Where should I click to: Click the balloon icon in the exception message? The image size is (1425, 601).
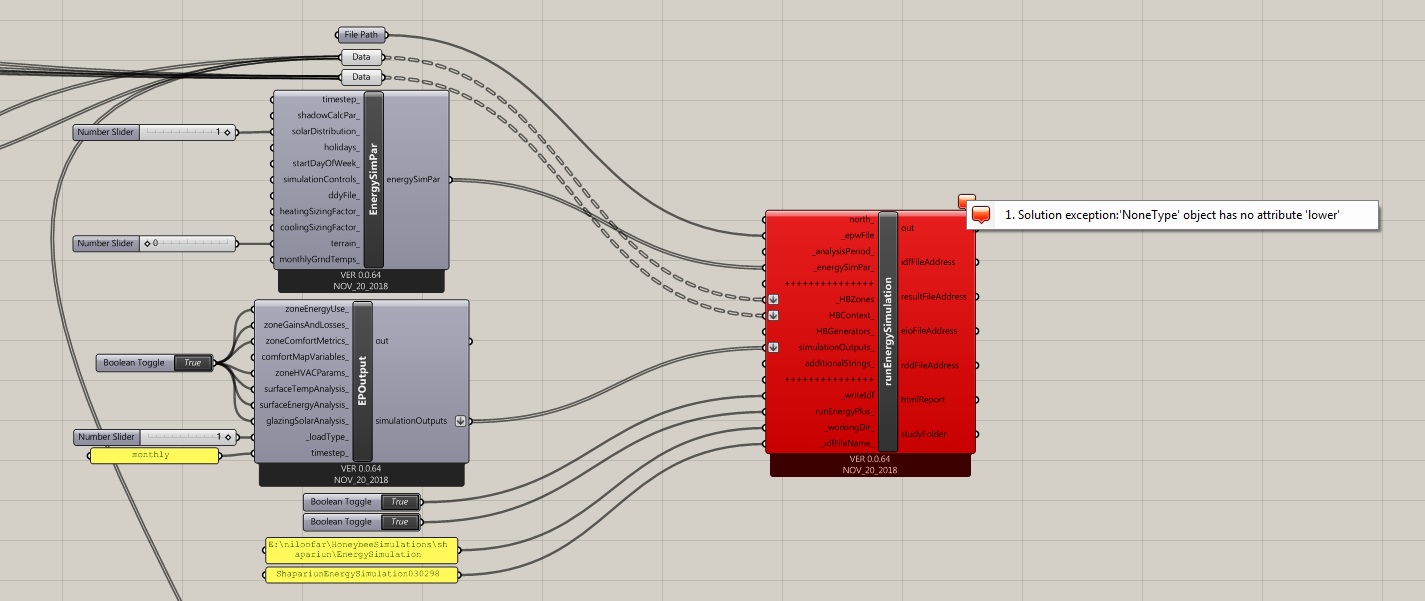(982, 215)
